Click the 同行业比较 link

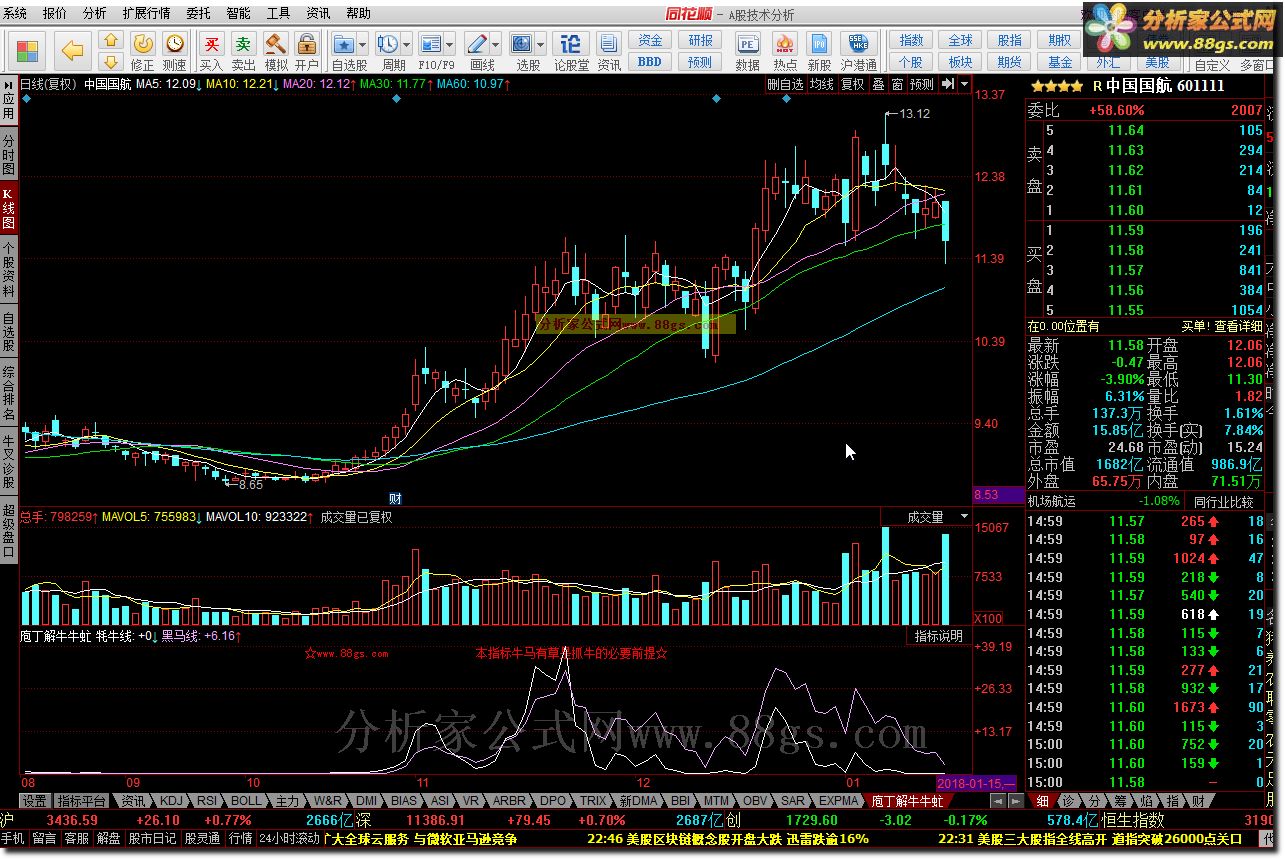[x=1224, y=501]
